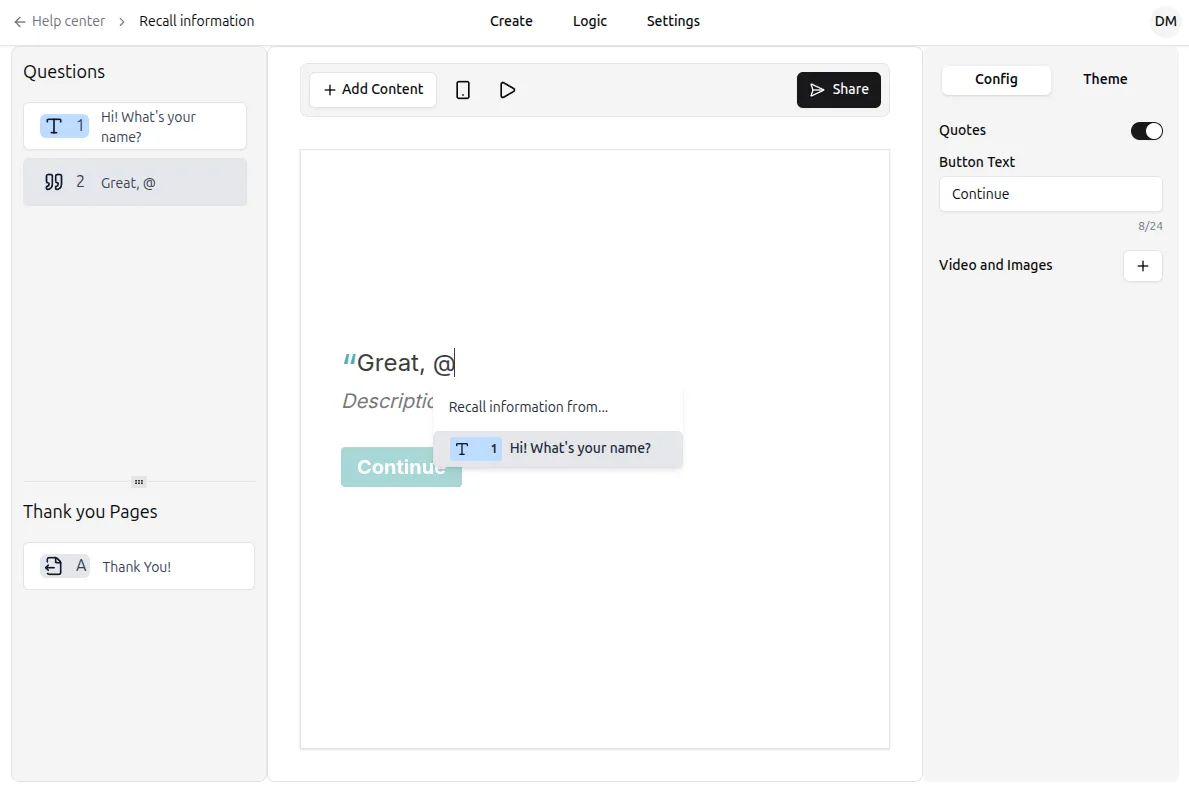
Task: Click the Add Content button
Action: tap(373, 90)
